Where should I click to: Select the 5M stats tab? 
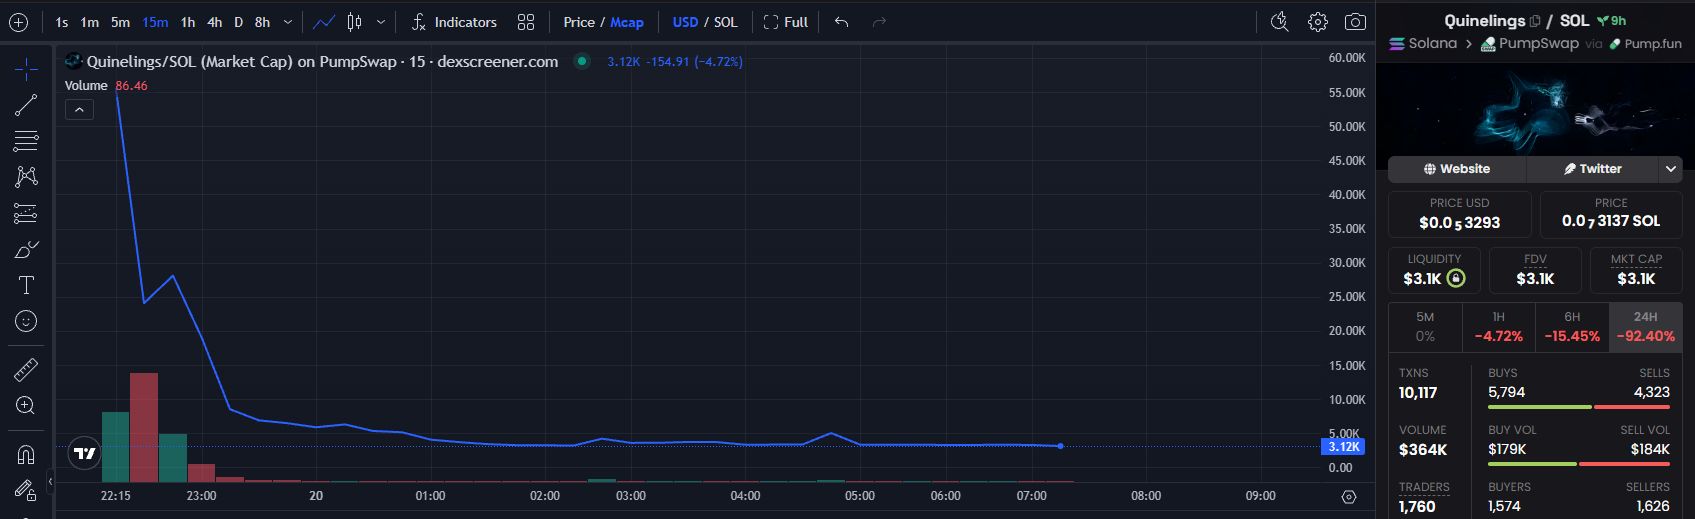tap(1425, 327)
